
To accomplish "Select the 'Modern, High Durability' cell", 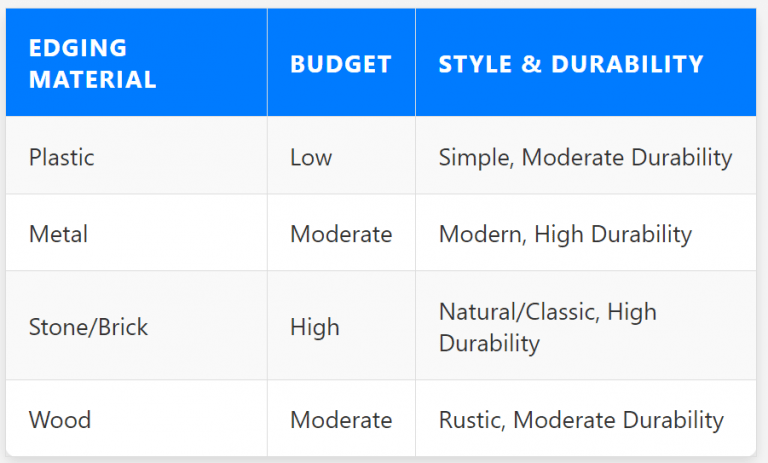I will pos(565,234).
